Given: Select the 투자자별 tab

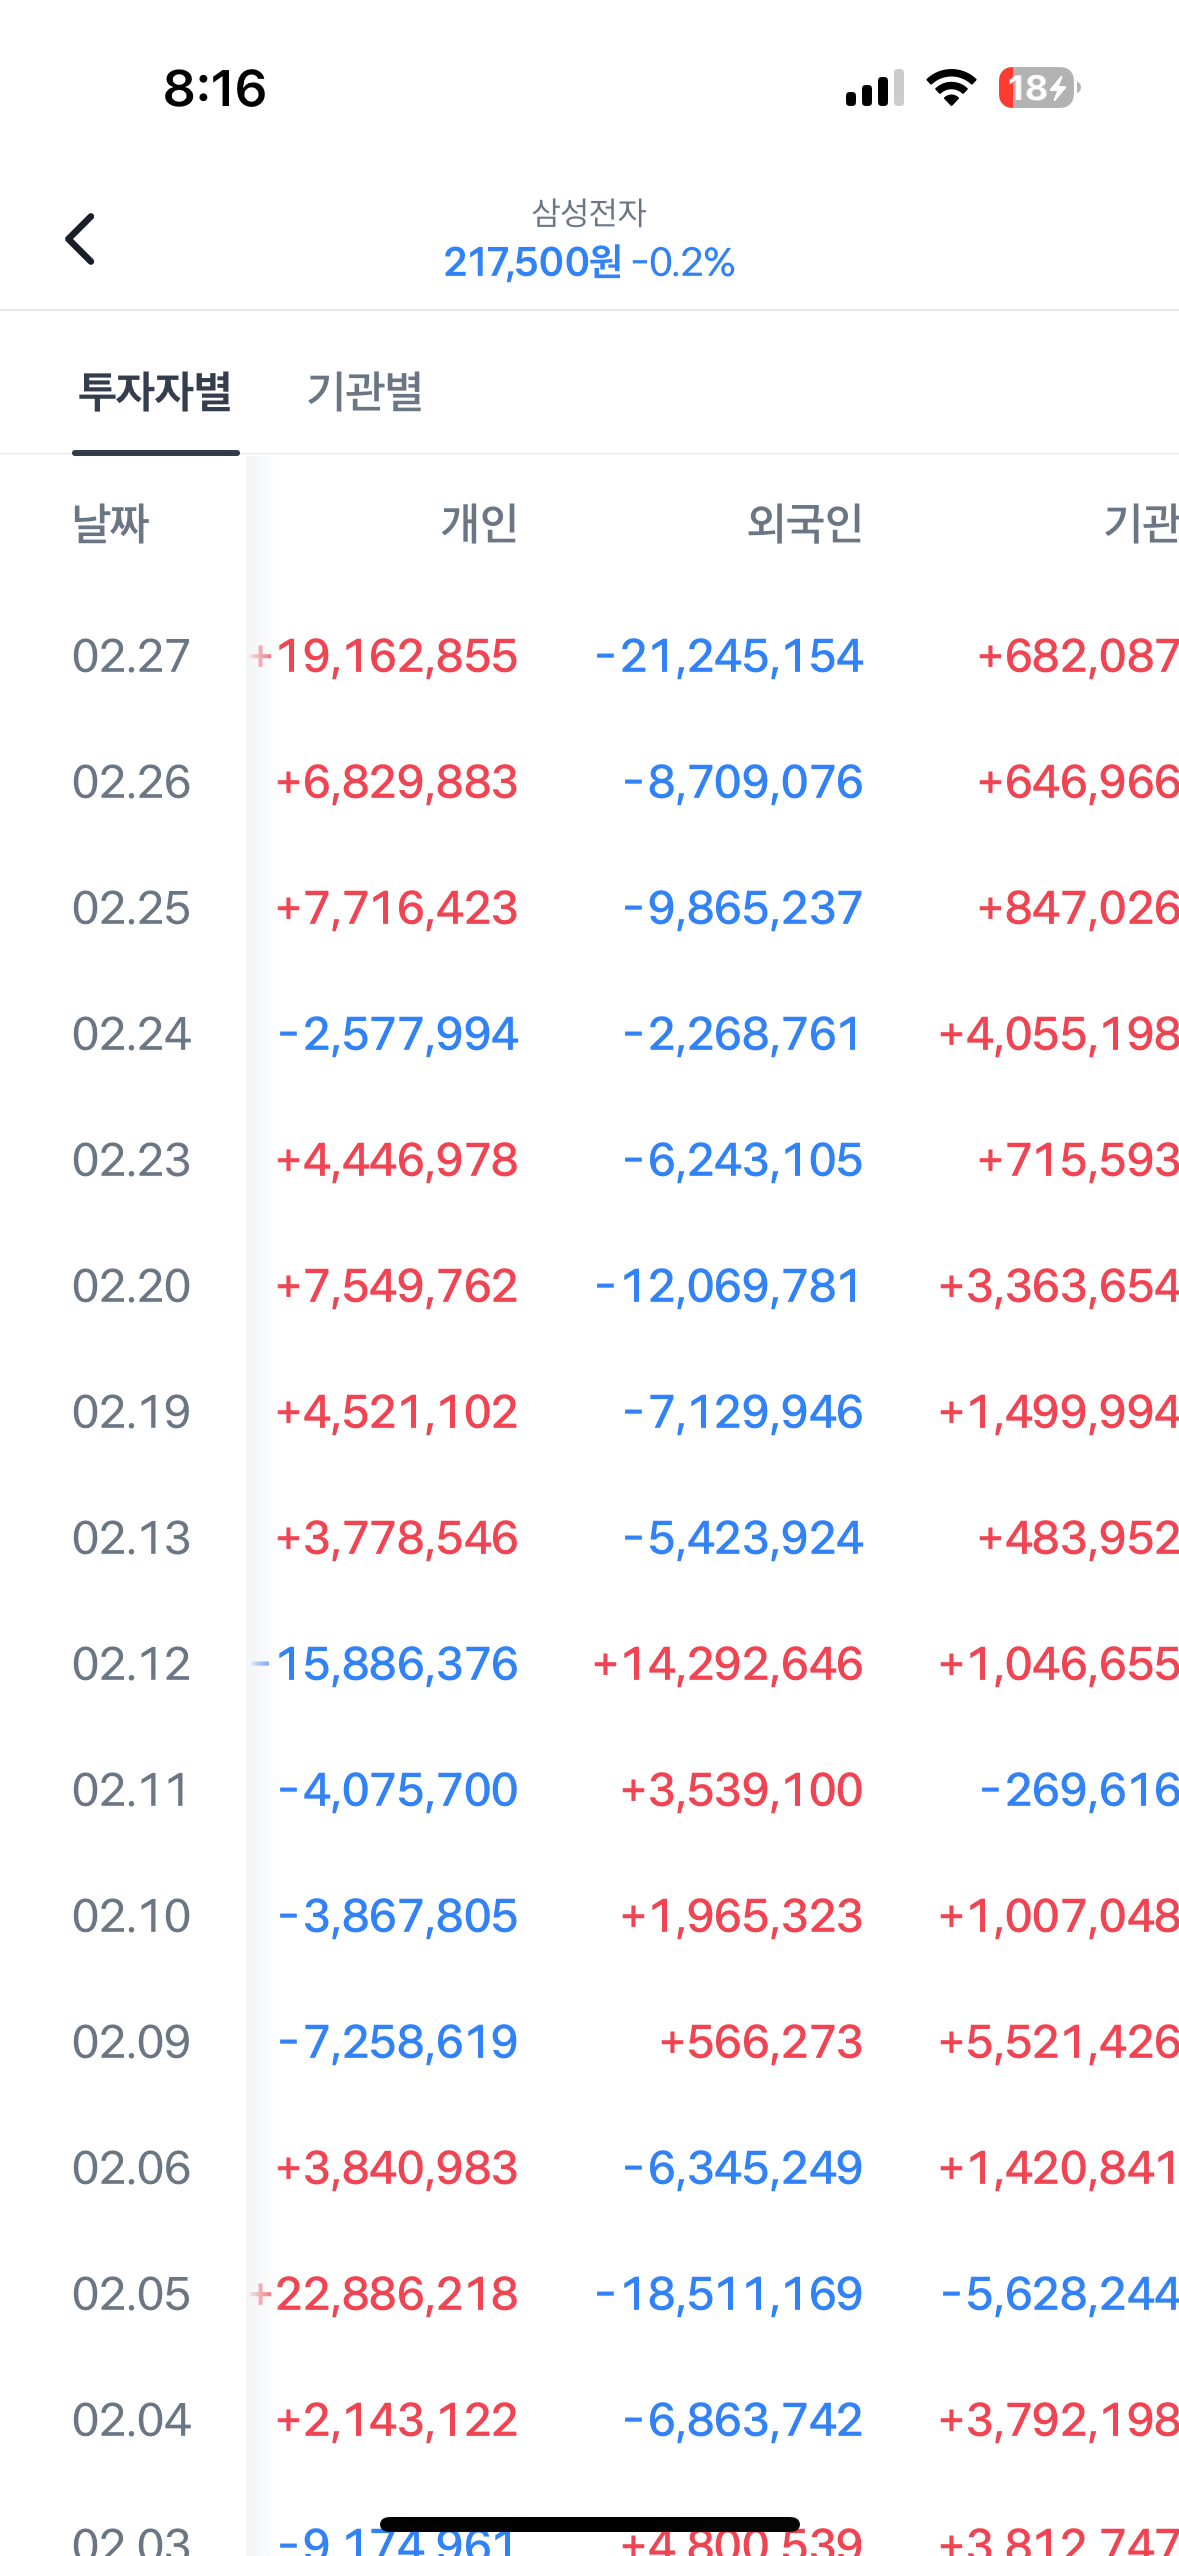Looking at the screenshot, I should pos(155,391).
